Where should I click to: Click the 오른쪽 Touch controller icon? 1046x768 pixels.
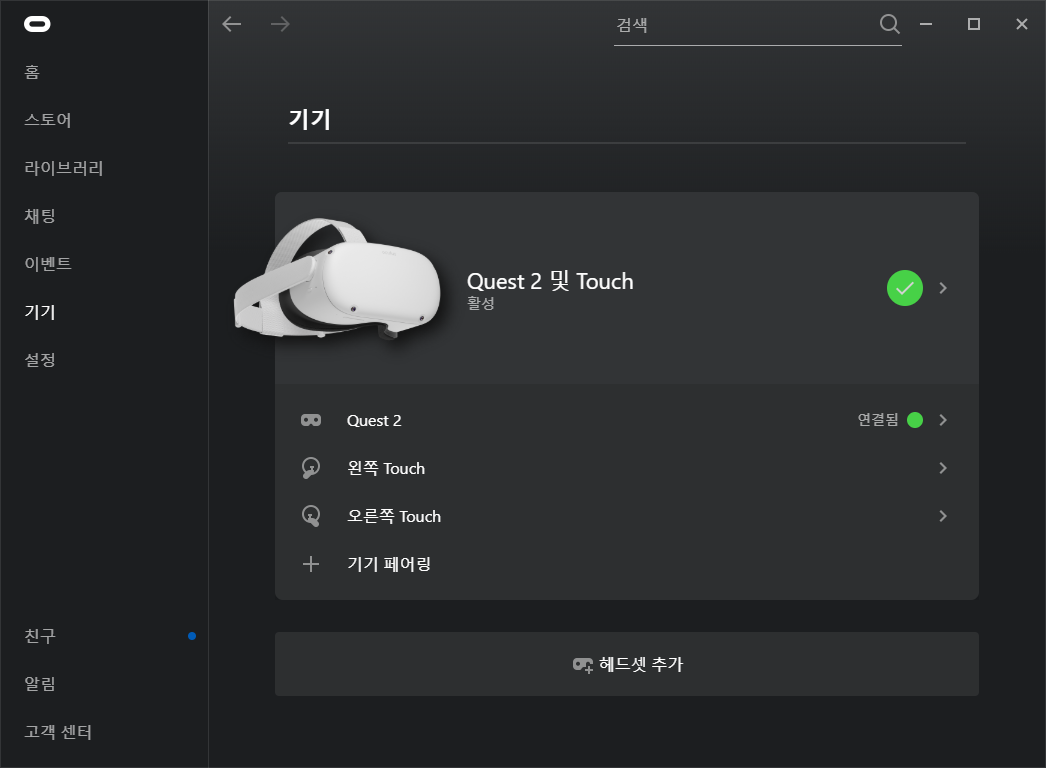311,516
